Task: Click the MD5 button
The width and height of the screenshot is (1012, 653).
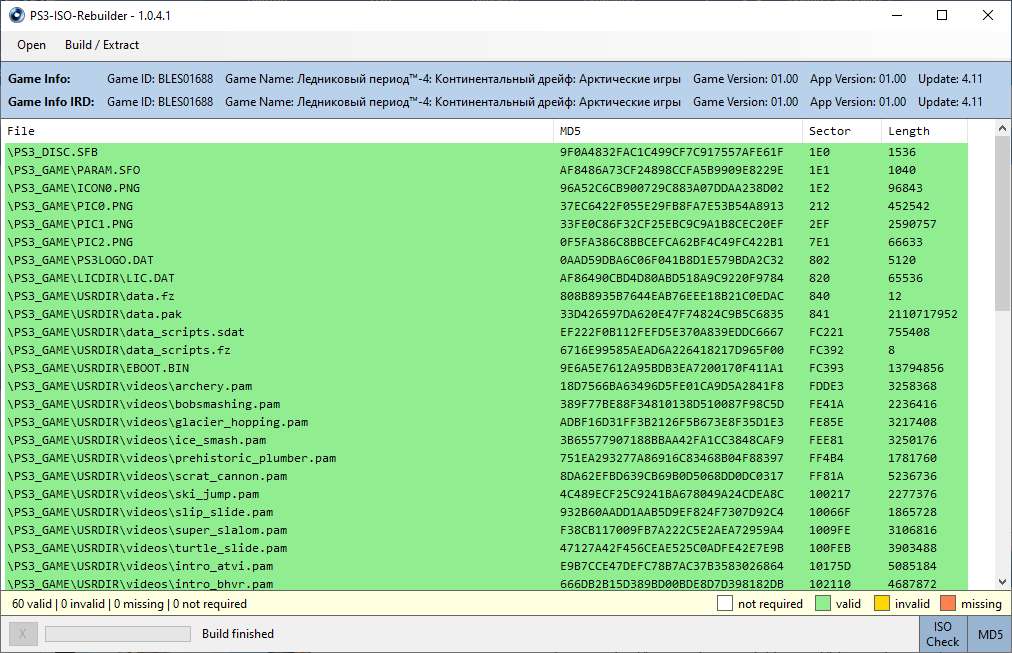Action: point(990,634)
